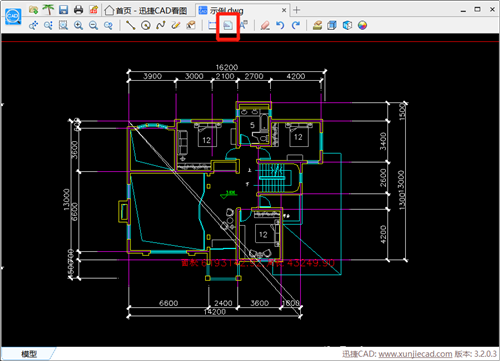Viewport: 500px width, 361px height.
Task: Click the zoom extents icon
Action: [x=63, y=25]
